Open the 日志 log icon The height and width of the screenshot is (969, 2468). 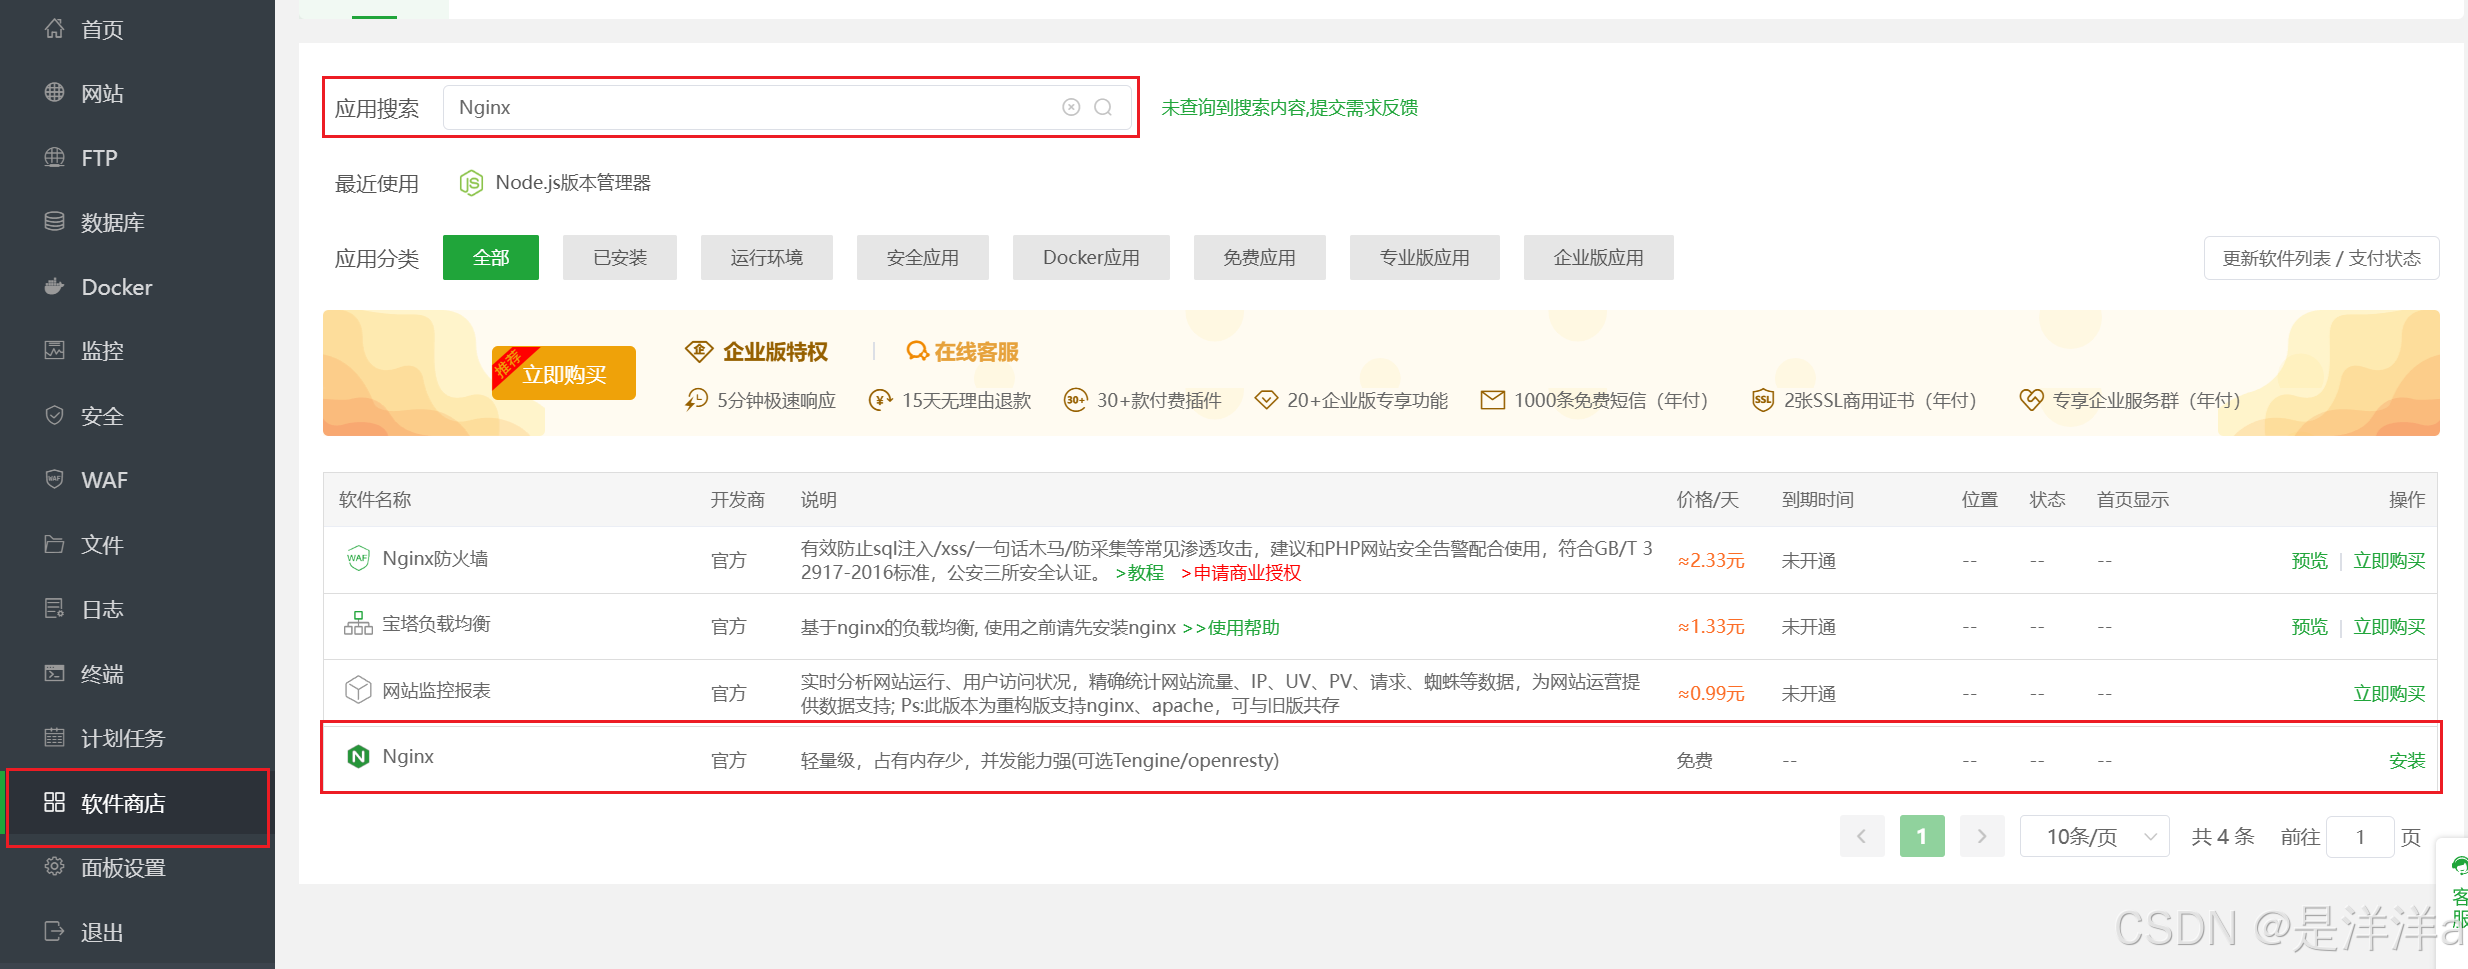click(x=55, y=608)
